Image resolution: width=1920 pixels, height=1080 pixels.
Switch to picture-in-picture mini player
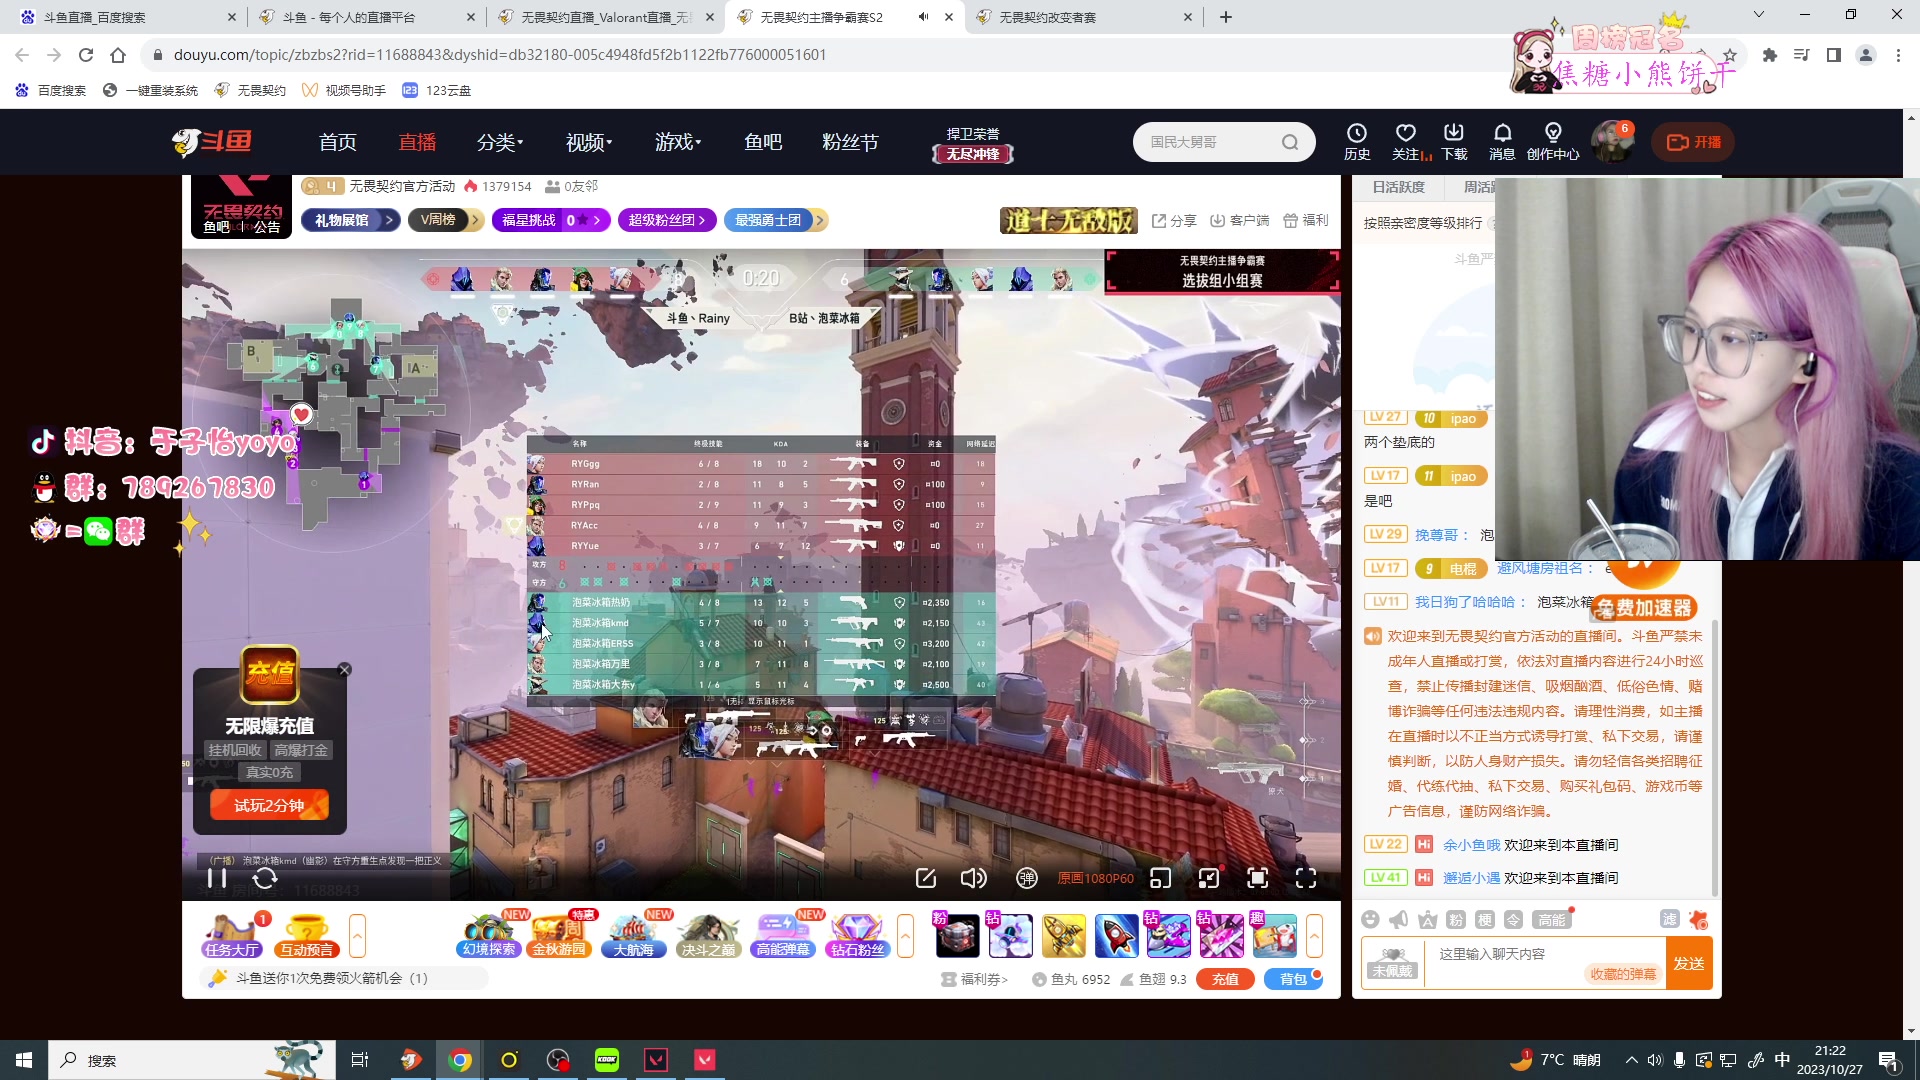click(1161, 878)
